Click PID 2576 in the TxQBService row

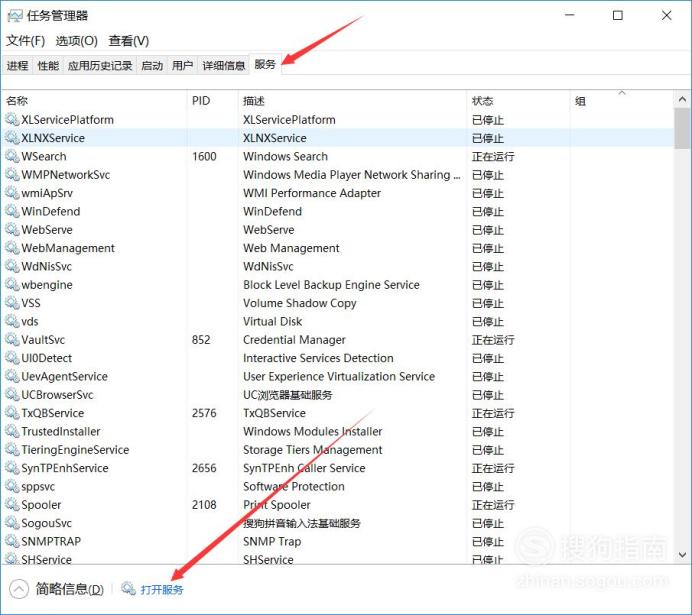(204, 413)
